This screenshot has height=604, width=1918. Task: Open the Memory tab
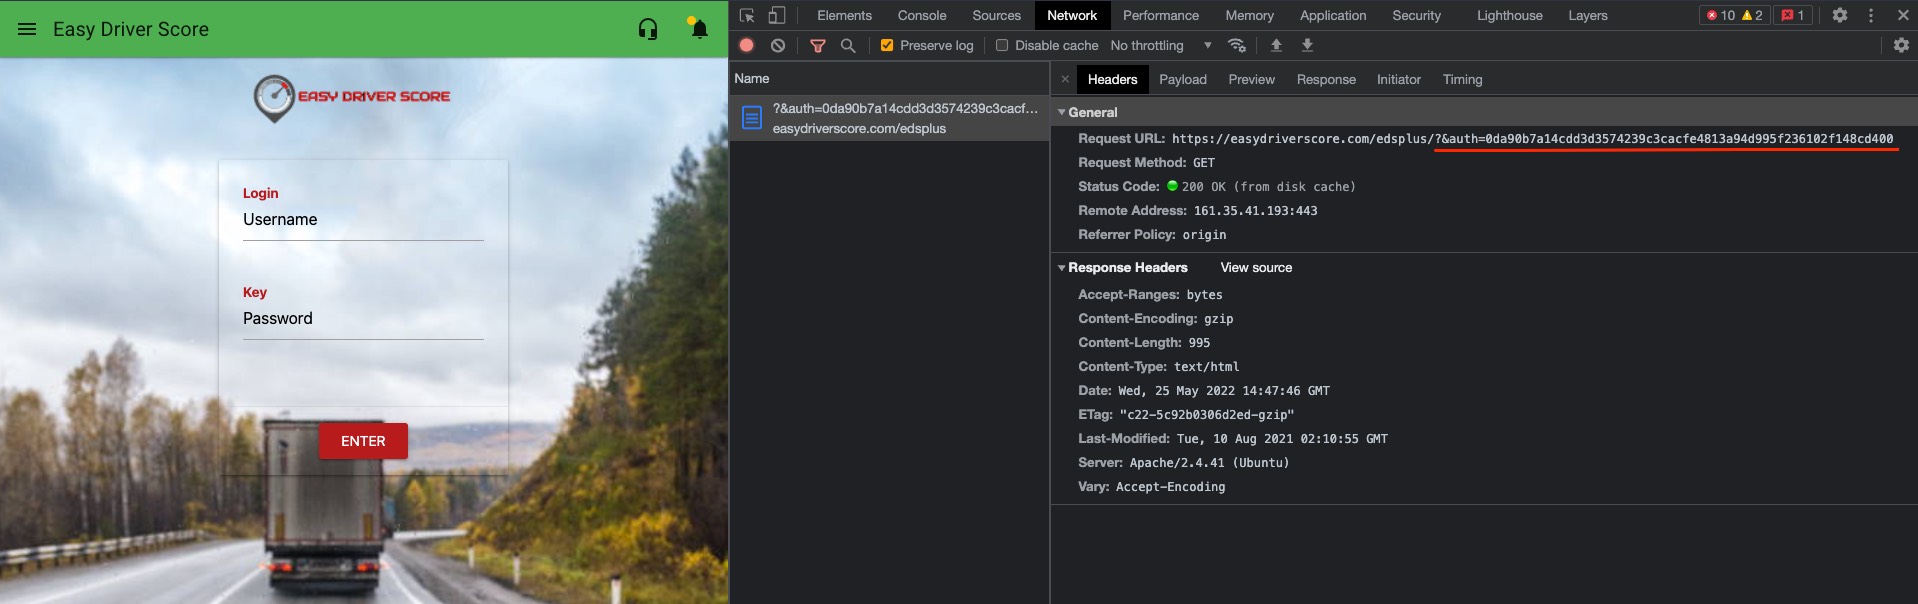(x=1250, y=15)
